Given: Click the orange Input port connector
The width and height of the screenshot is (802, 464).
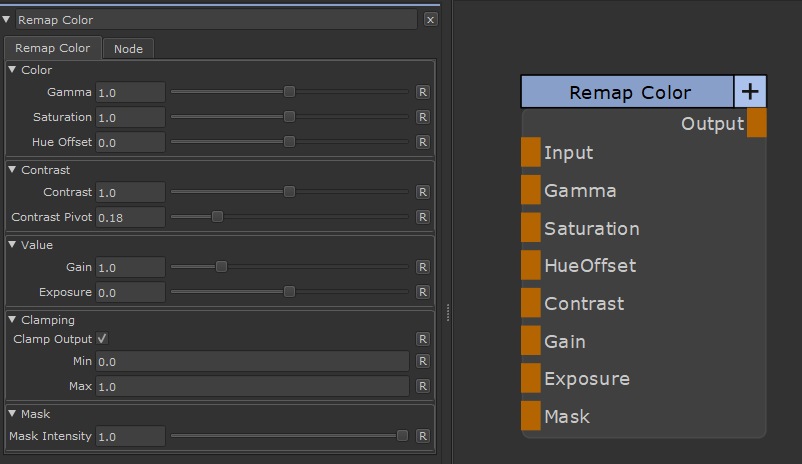Looking at the screenshot, I should click(531, 153).
